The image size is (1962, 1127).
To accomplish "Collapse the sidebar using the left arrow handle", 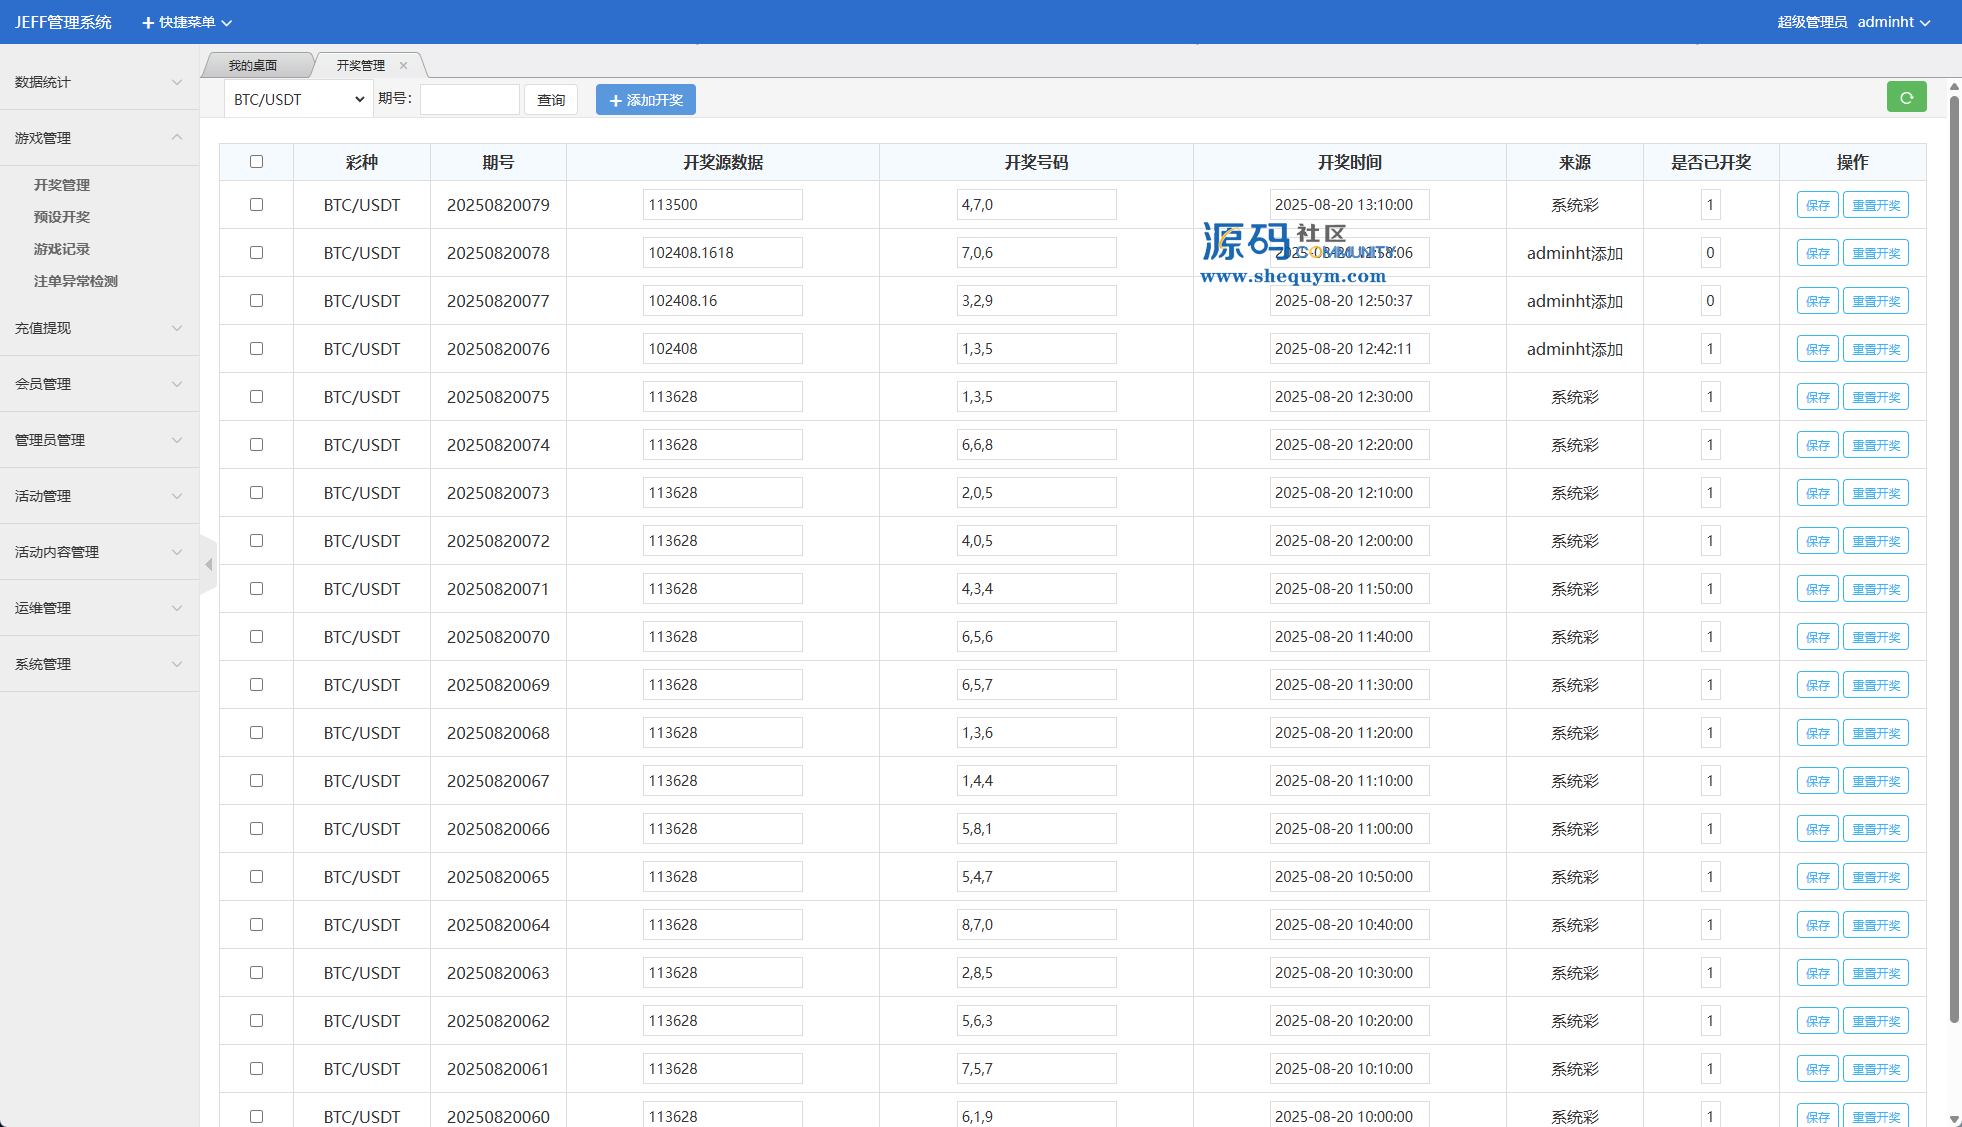I will [208, 565].
